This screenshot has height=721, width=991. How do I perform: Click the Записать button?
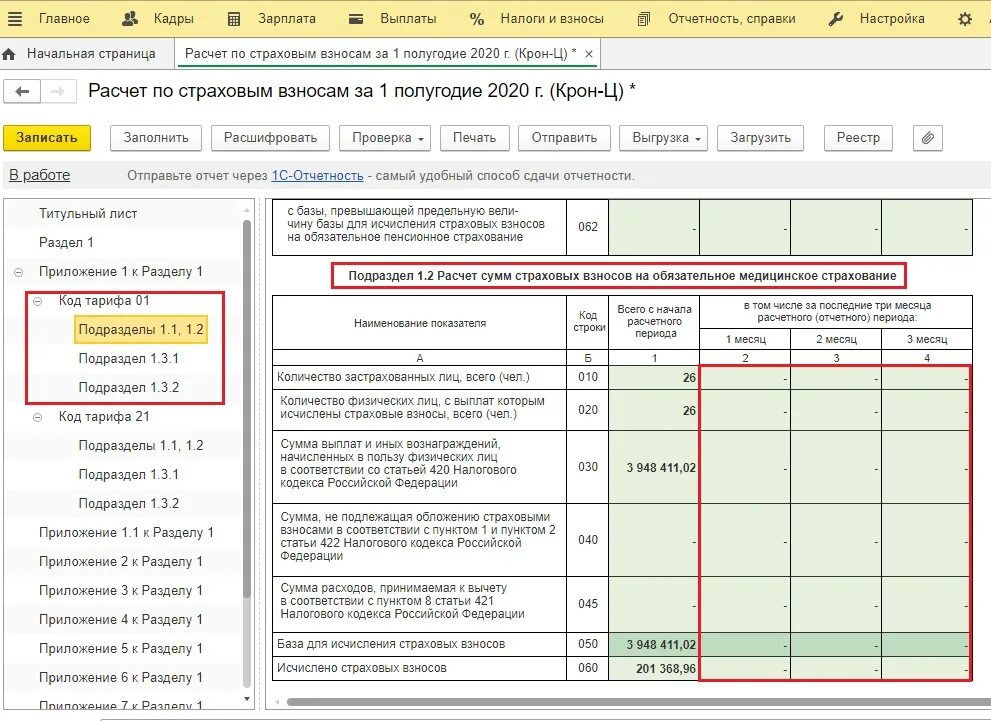[47, 138]
